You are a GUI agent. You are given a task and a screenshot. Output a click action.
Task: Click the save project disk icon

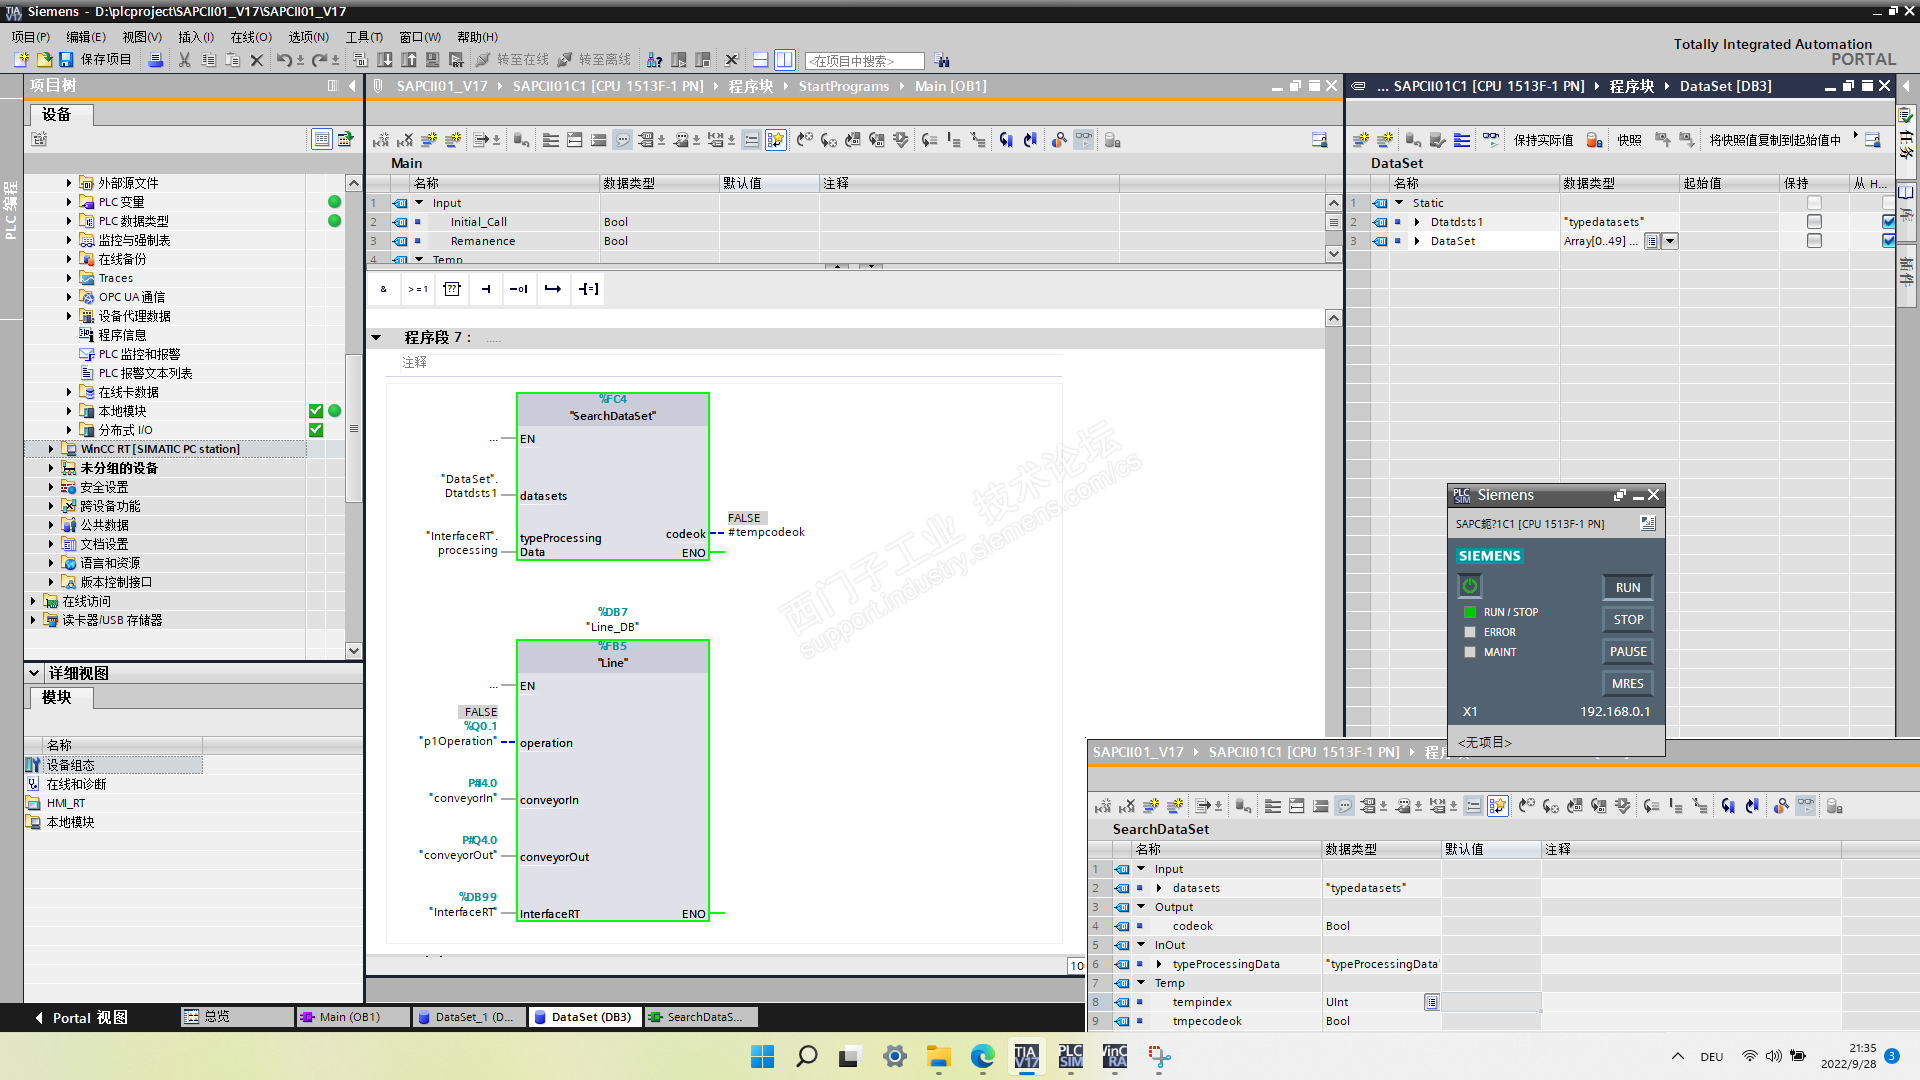[x=66, y=60]
